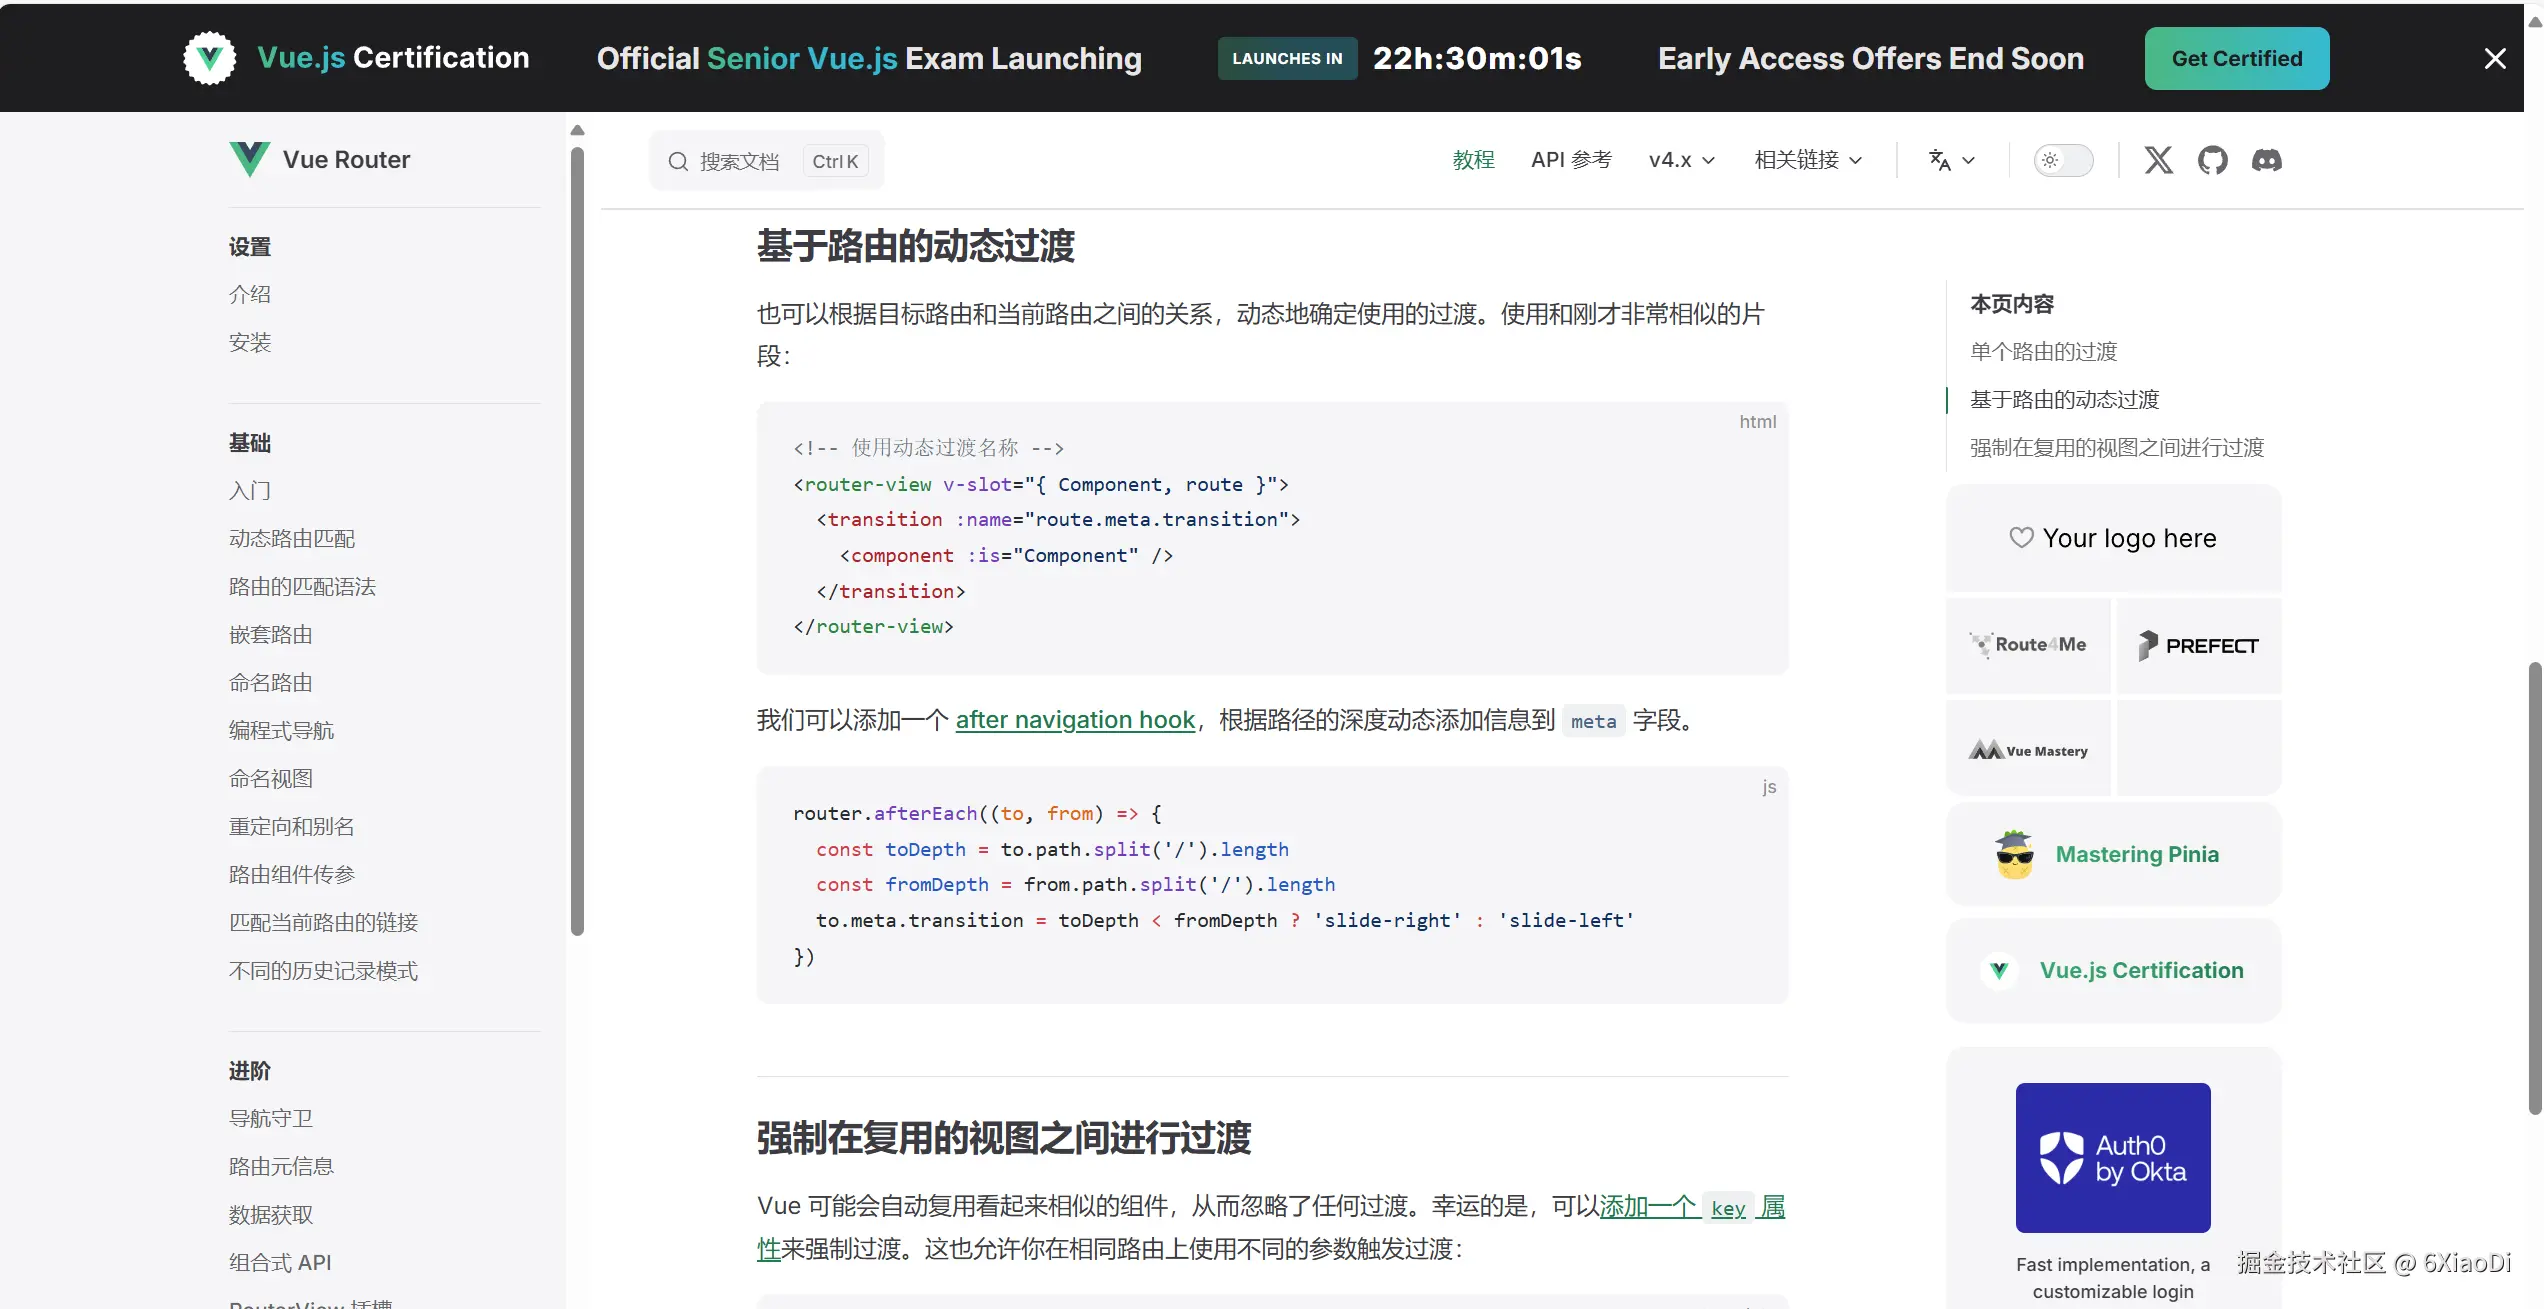Expand the 相关链接 dropdown menu

coord(1808,160)
